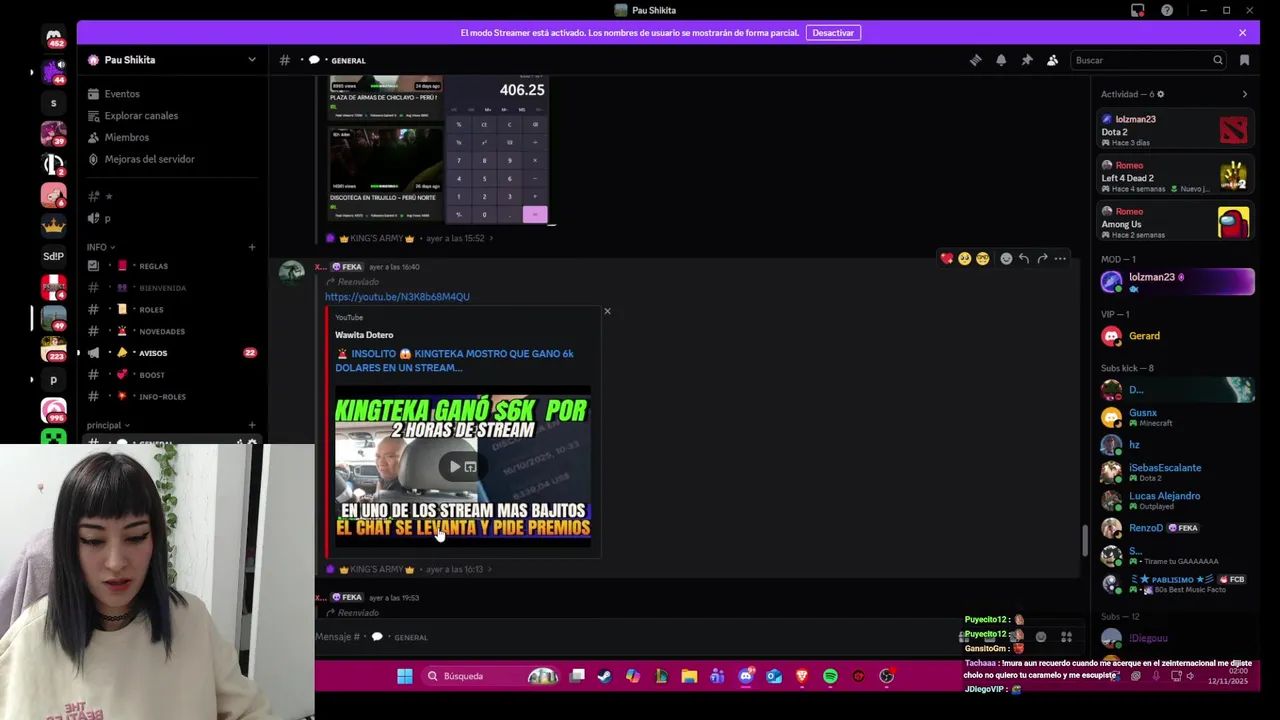Viewport: 1280px width, 720px height.
Task: Open the server icon labeled 's'
Action: coord(54,103)
